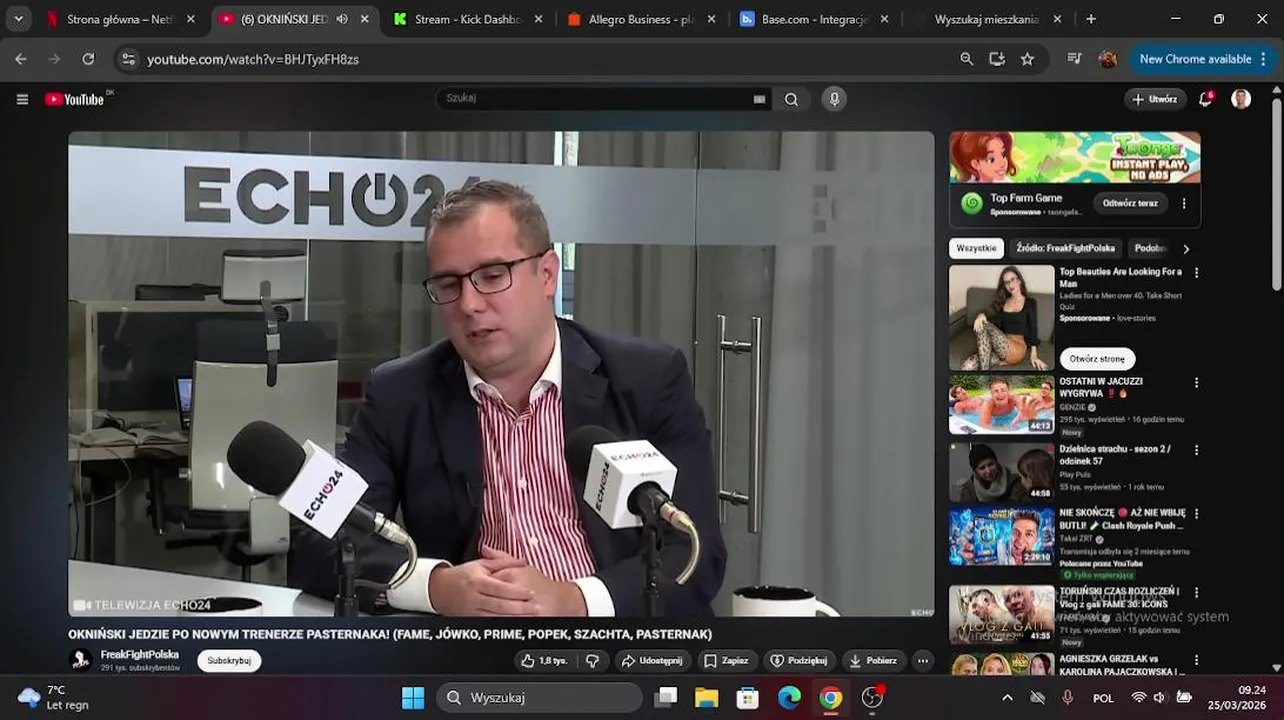
Task: Open the media control icon in the Chrome toolbar
Action: [1074, 59]
